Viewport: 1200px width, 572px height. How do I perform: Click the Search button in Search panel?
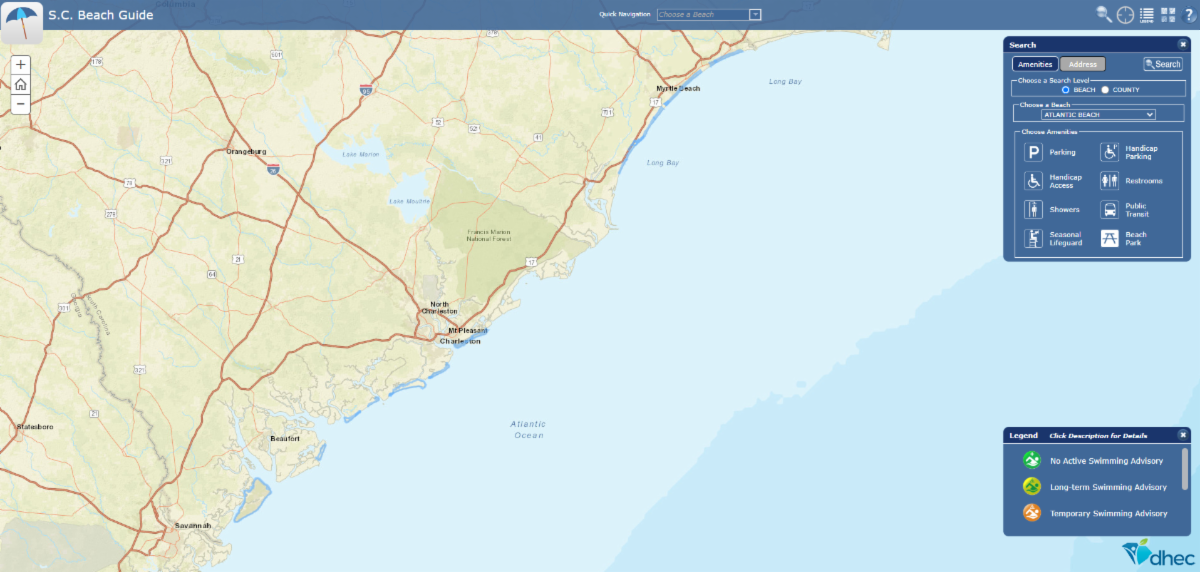pyautogui.click(x=1163, y=64)
